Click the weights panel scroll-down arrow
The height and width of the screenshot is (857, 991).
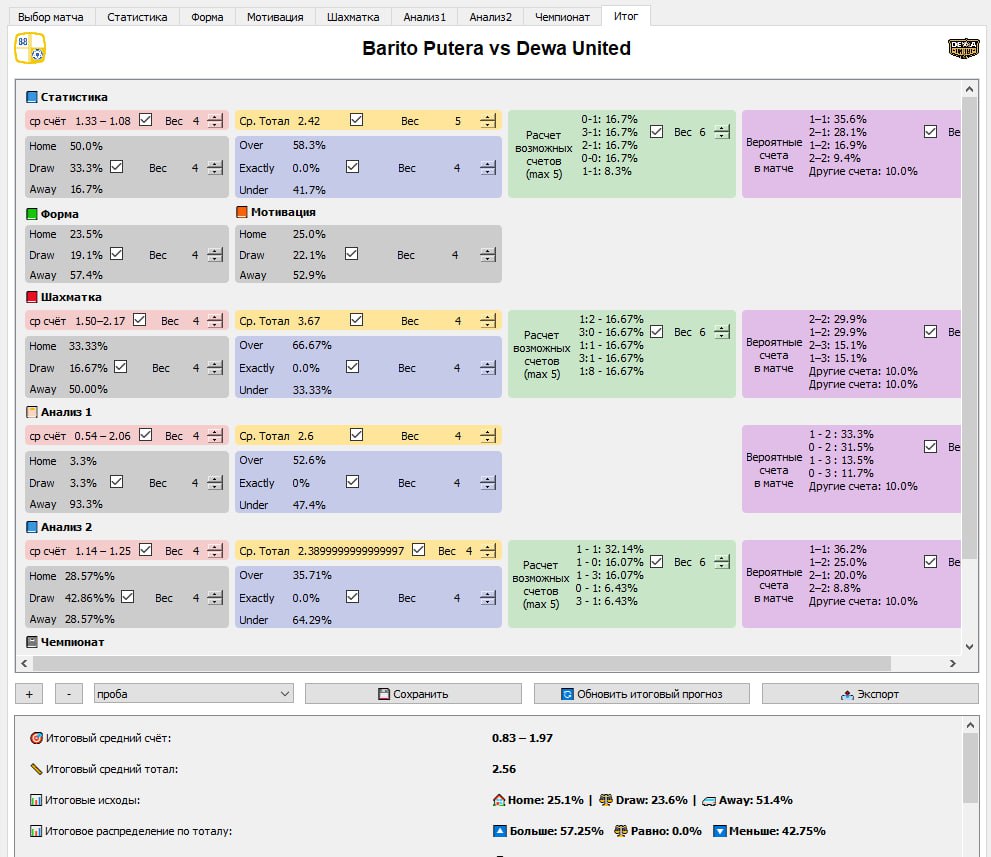pyautogui.click(x=970, y=647)
